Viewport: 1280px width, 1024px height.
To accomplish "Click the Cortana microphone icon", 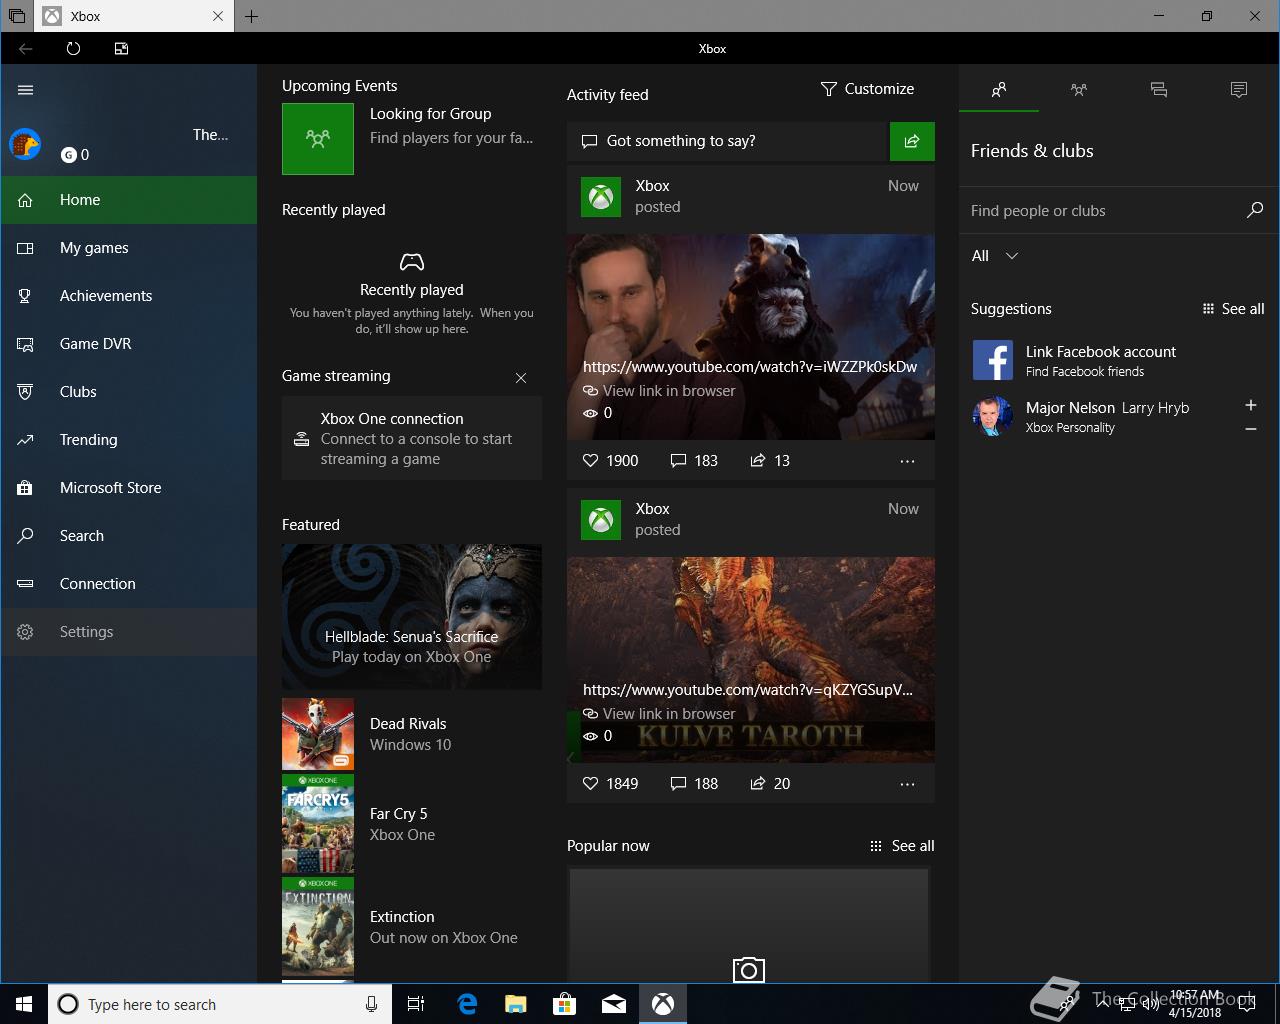I will [x=371, y=1004].
